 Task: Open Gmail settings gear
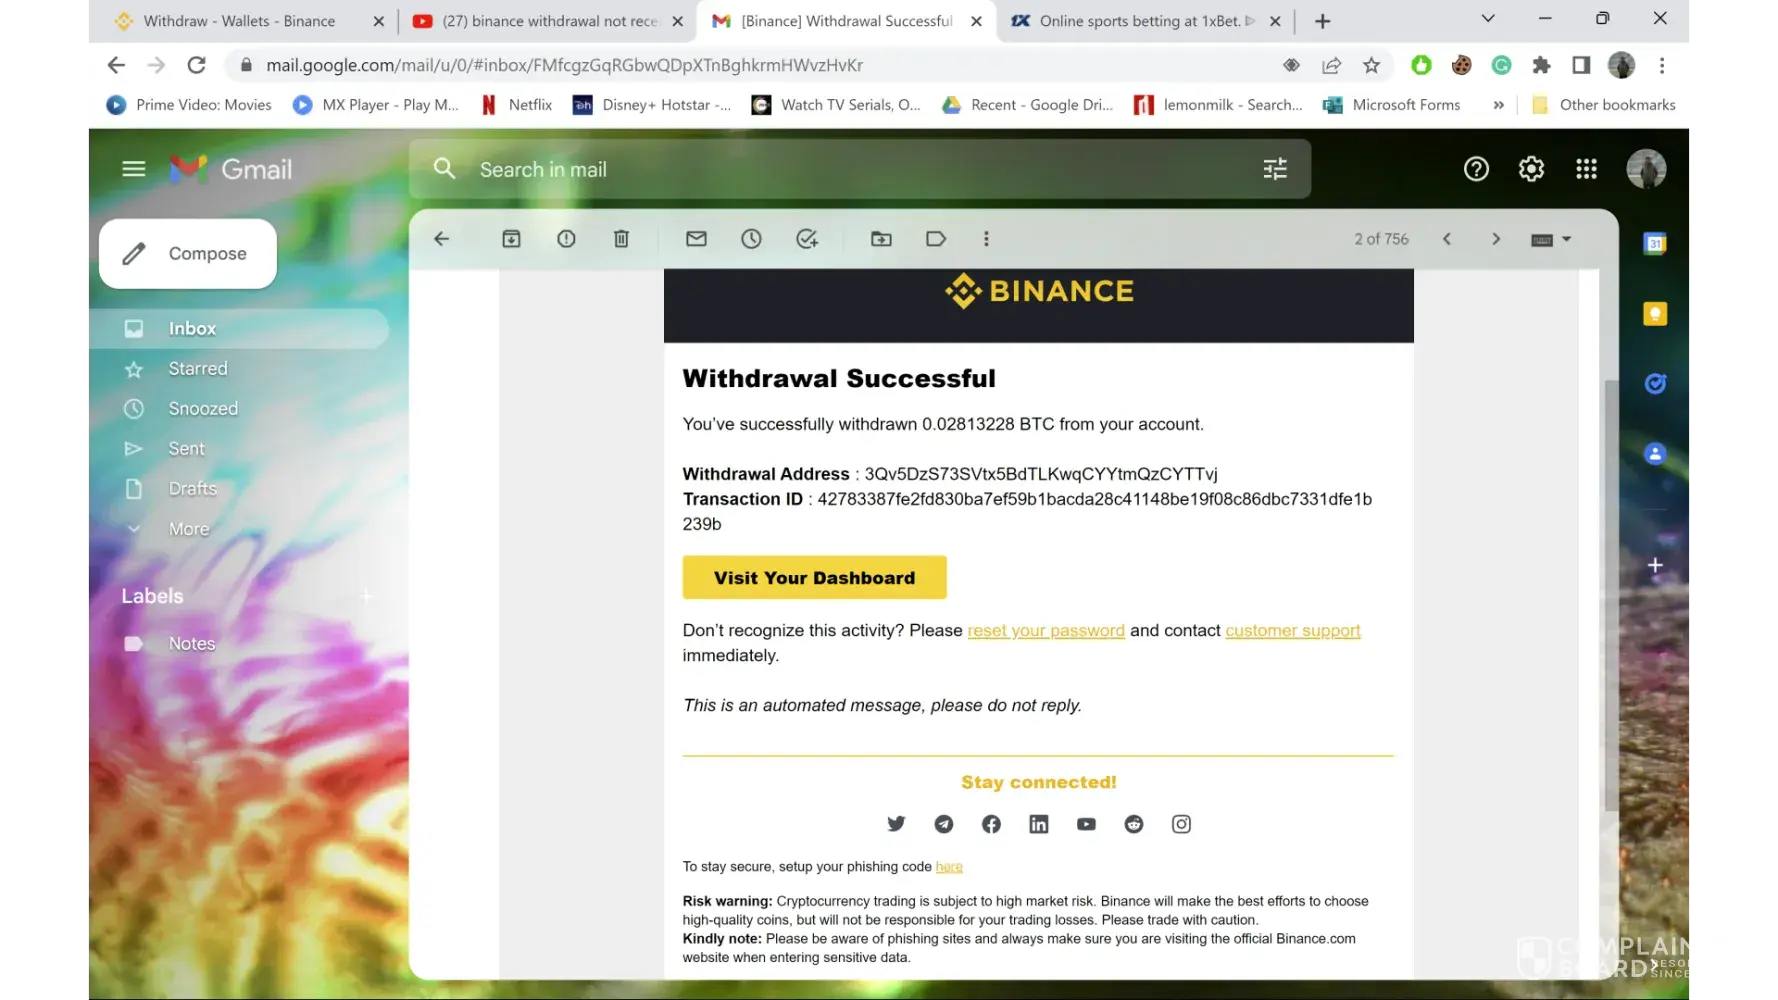click(1531, 169)
